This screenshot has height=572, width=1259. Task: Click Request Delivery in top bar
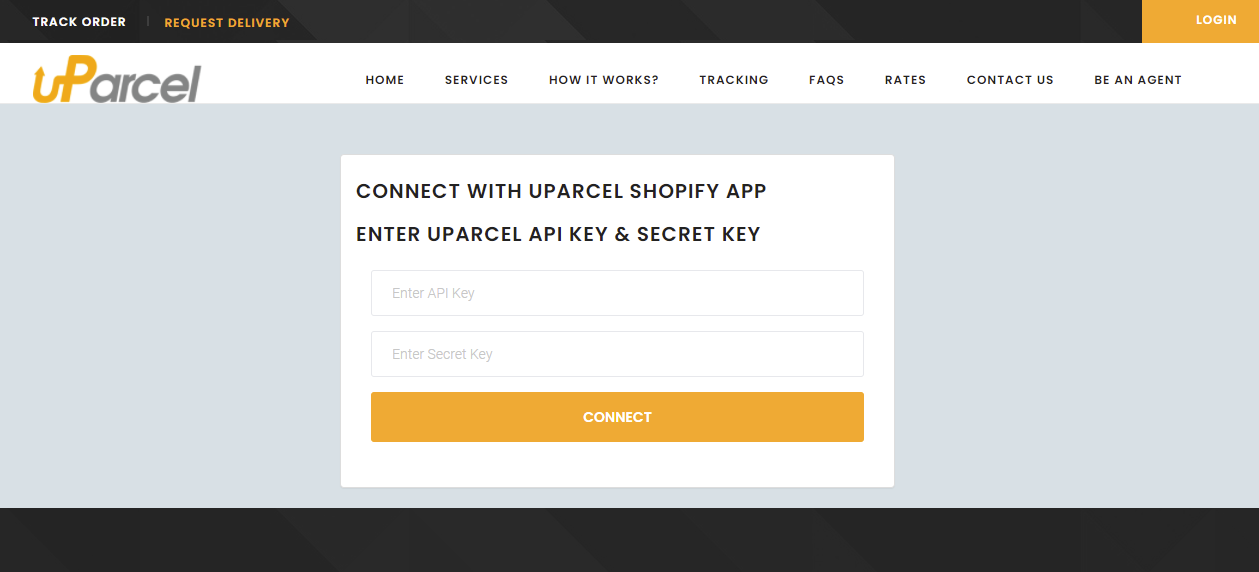click(227, 22)
